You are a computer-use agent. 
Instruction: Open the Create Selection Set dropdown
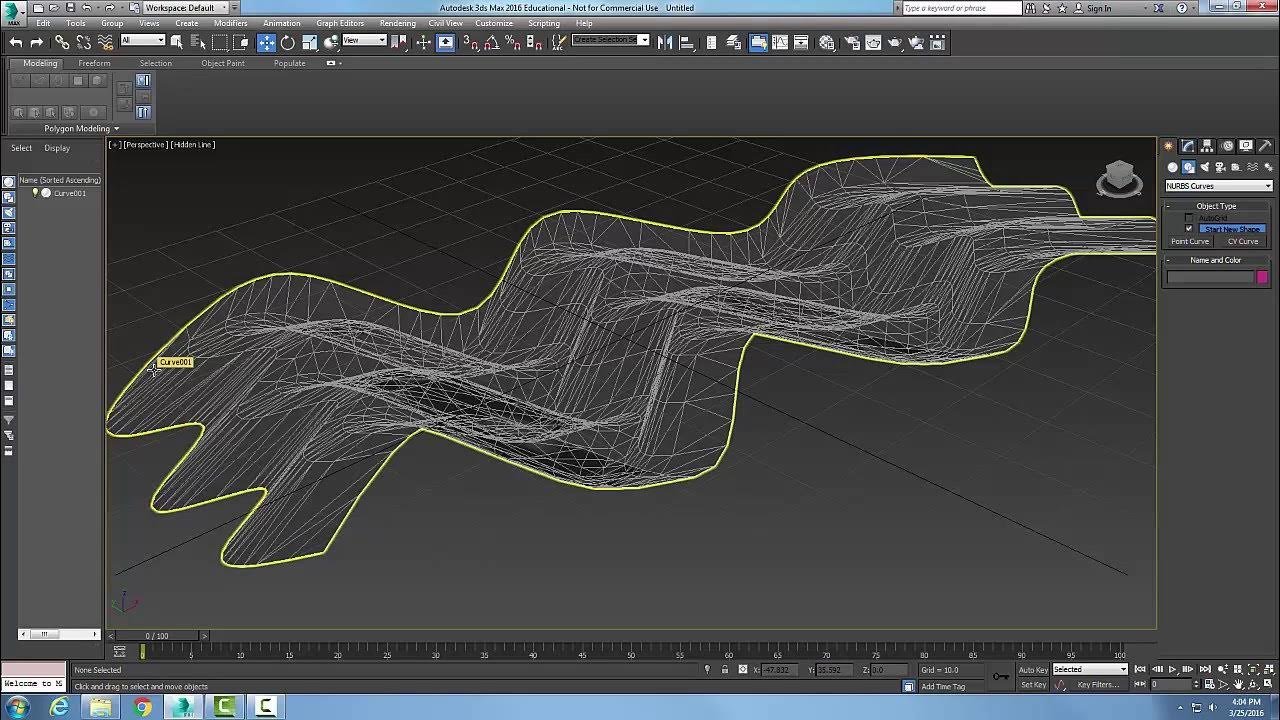click(611, 41)
